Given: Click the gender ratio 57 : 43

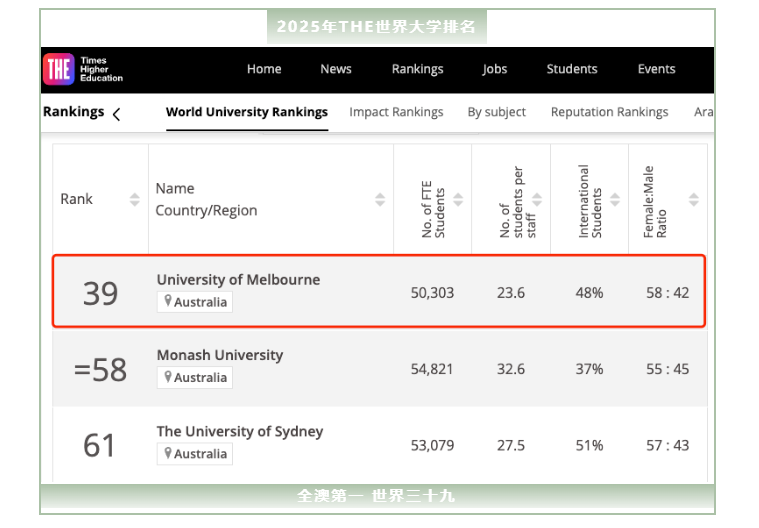Looking at the screenshot, I should (x=668, y=445).
